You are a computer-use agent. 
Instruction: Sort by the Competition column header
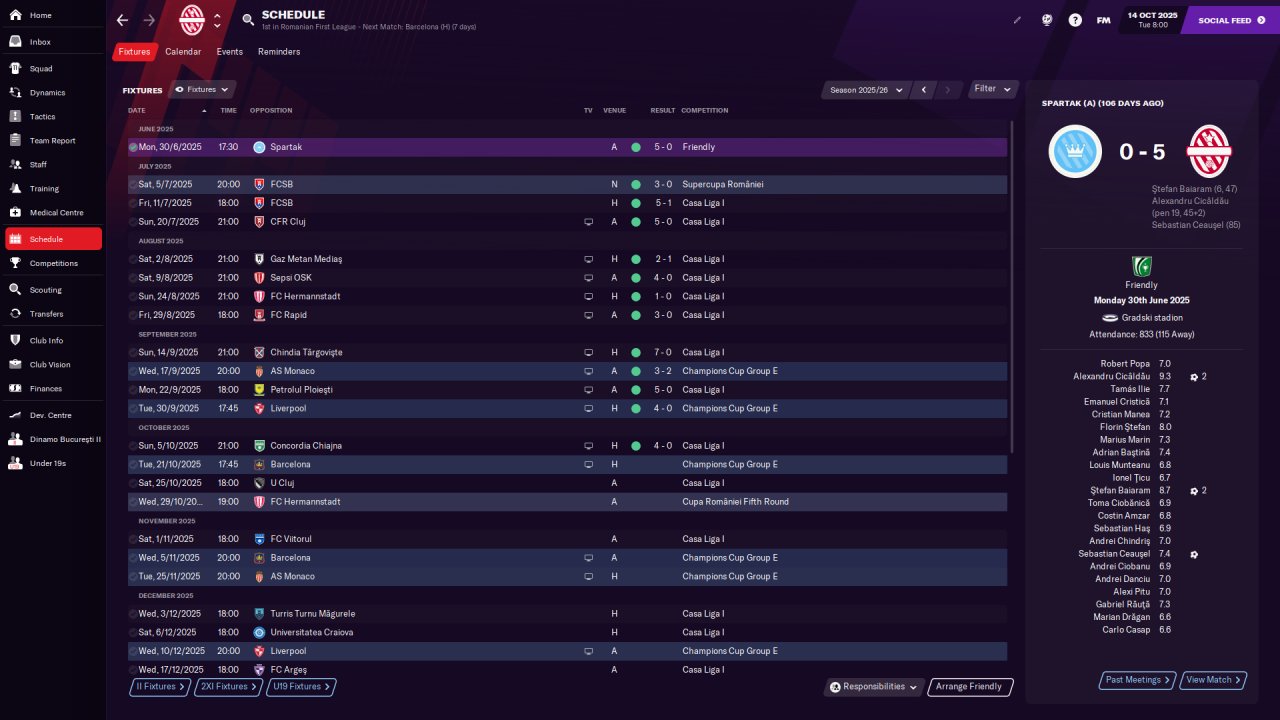705,110
